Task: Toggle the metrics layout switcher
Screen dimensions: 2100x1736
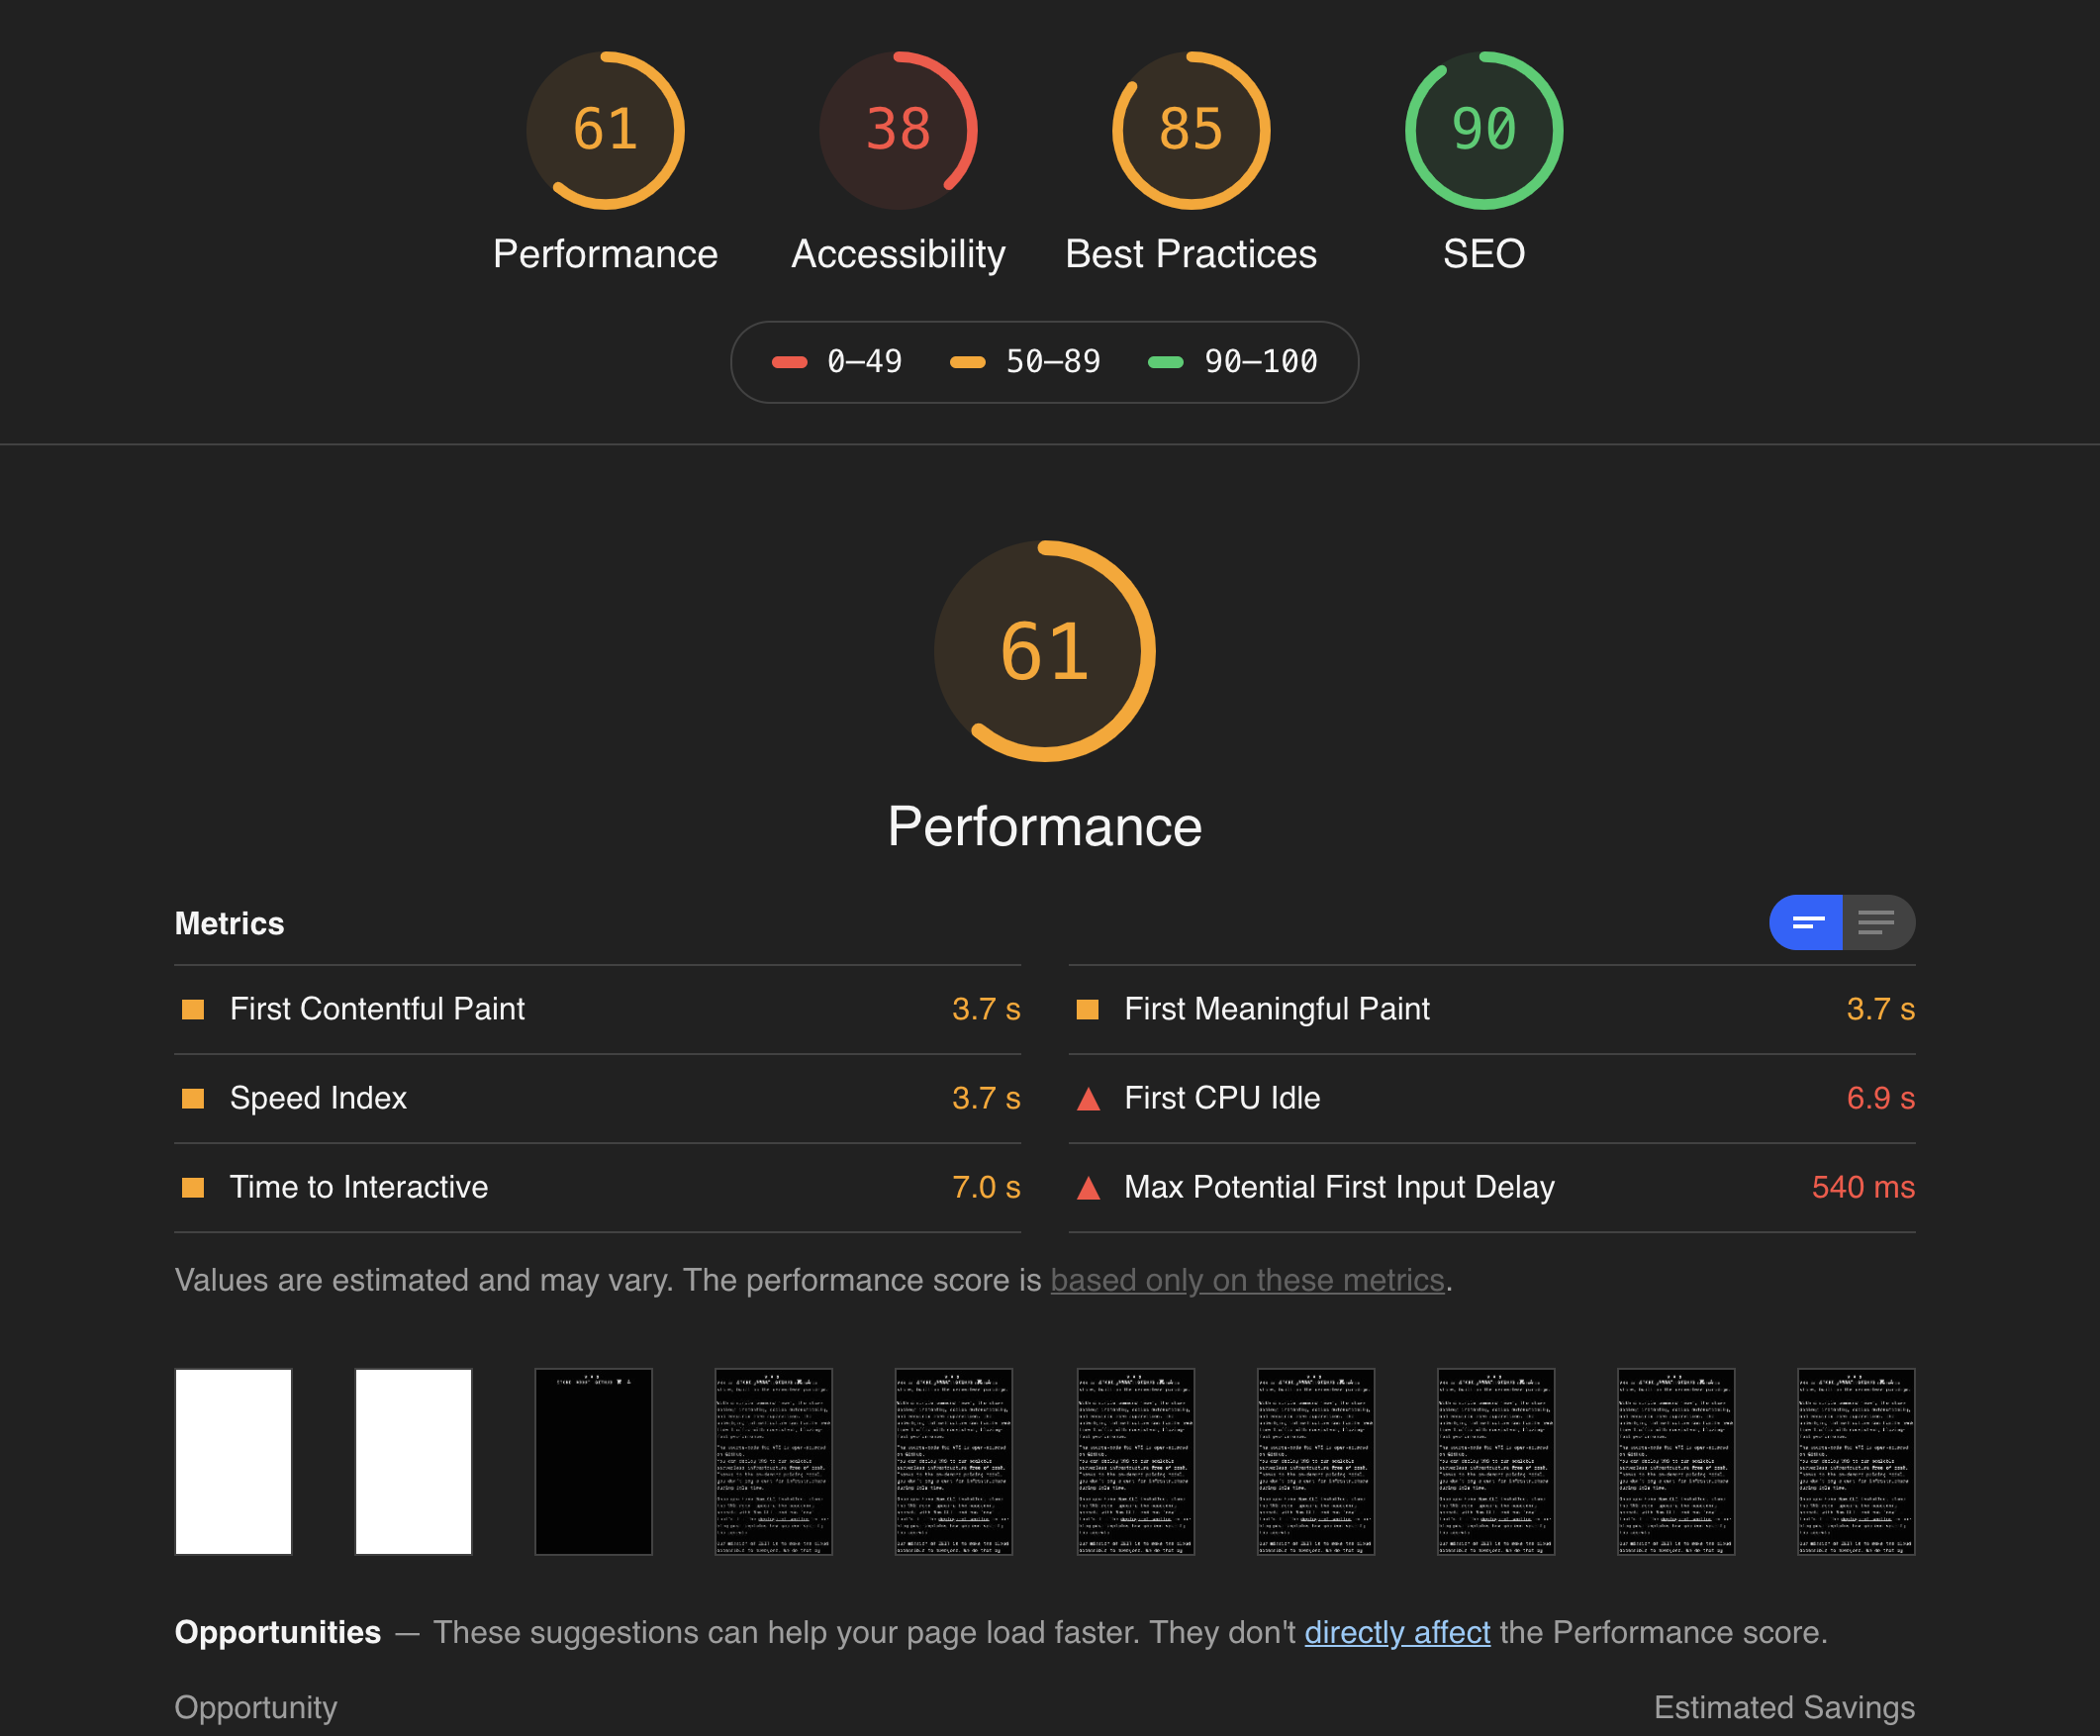Action: [x=1840, y=923]
